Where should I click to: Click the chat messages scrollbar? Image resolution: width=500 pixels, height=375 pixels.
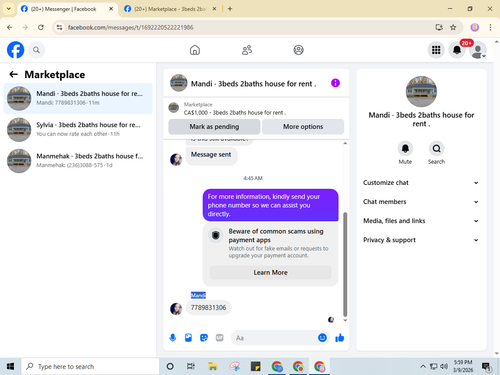345,264
